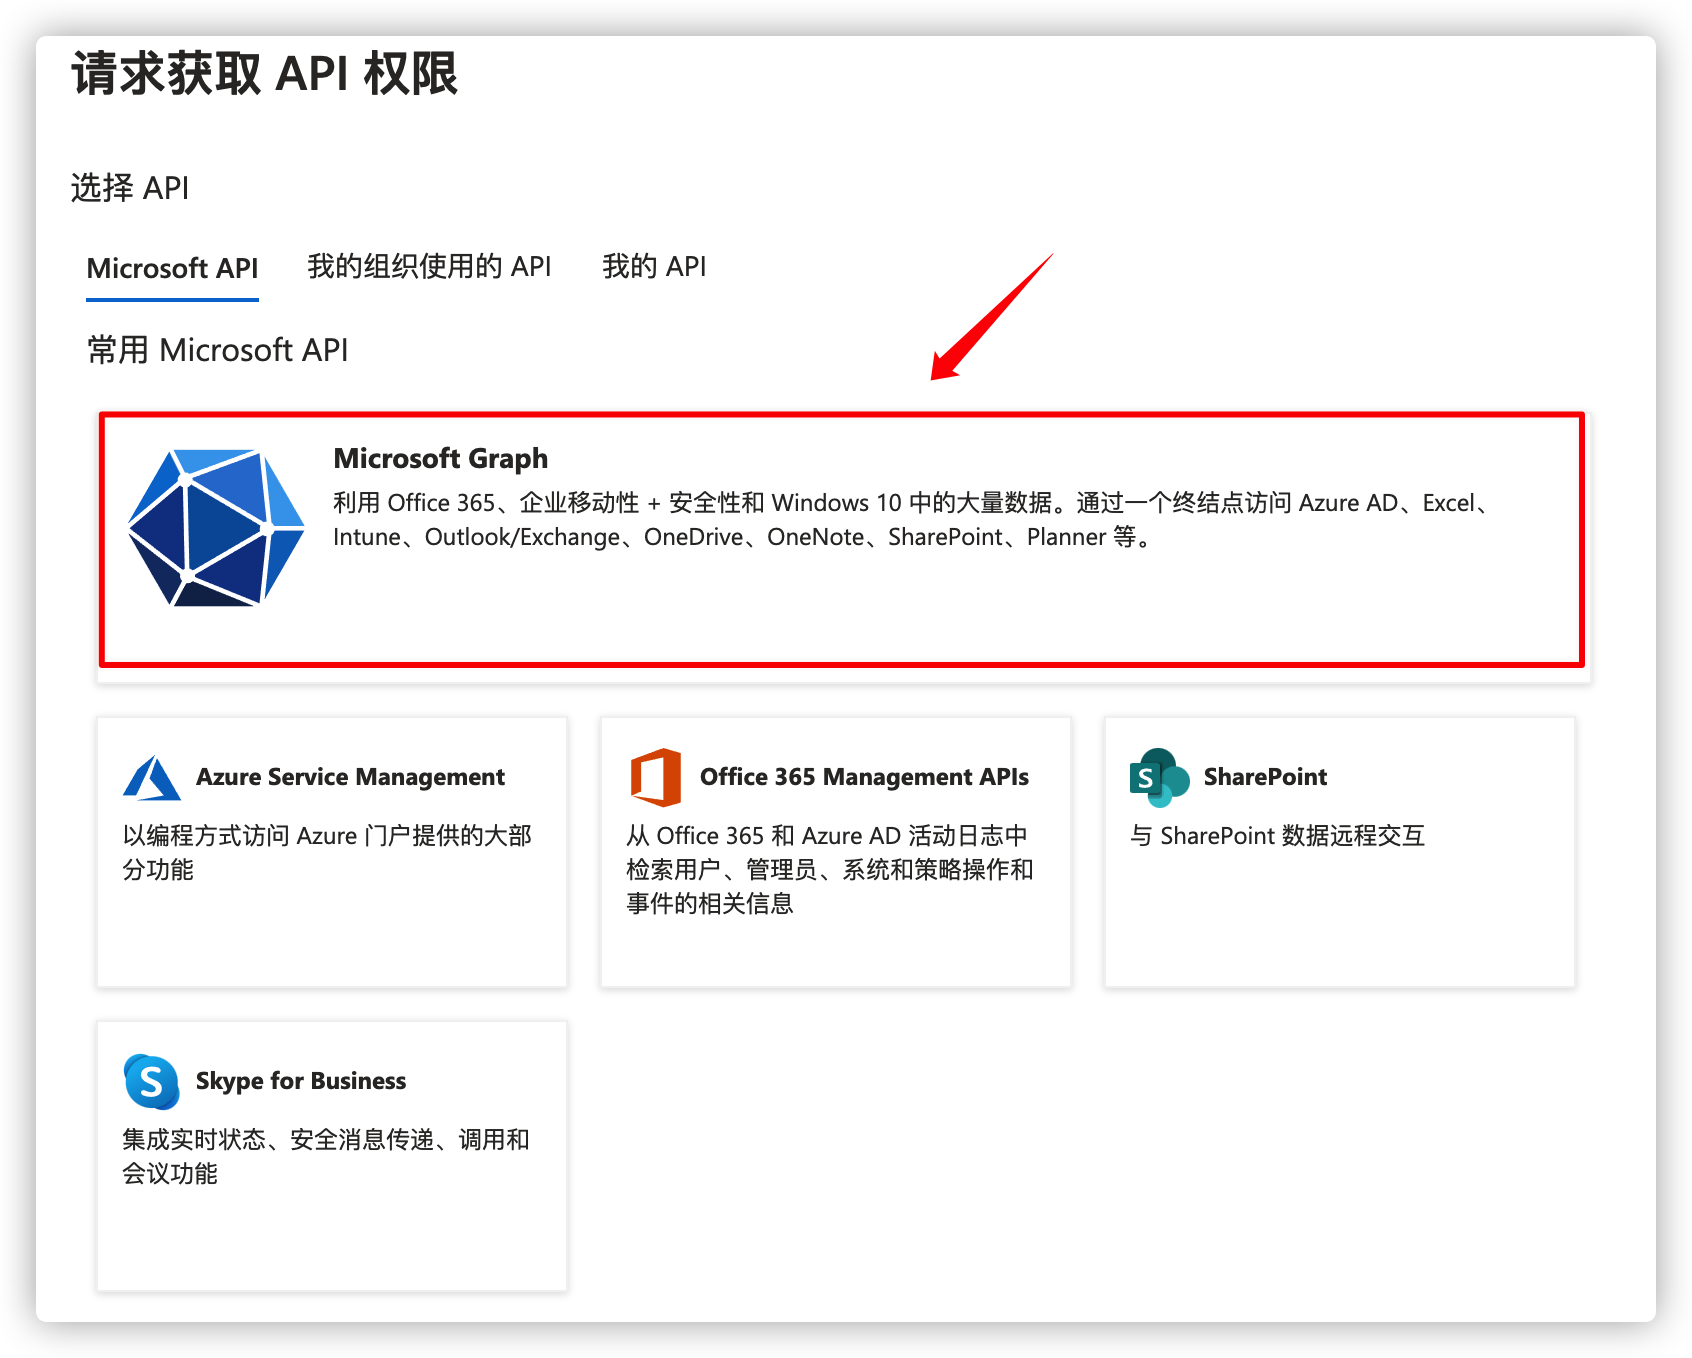Click text 以编程方式访问 Azure 门户提供的大部分功能
Image resolution: width=1692 pixels, height=1358 pixels.
pos(327,852)
